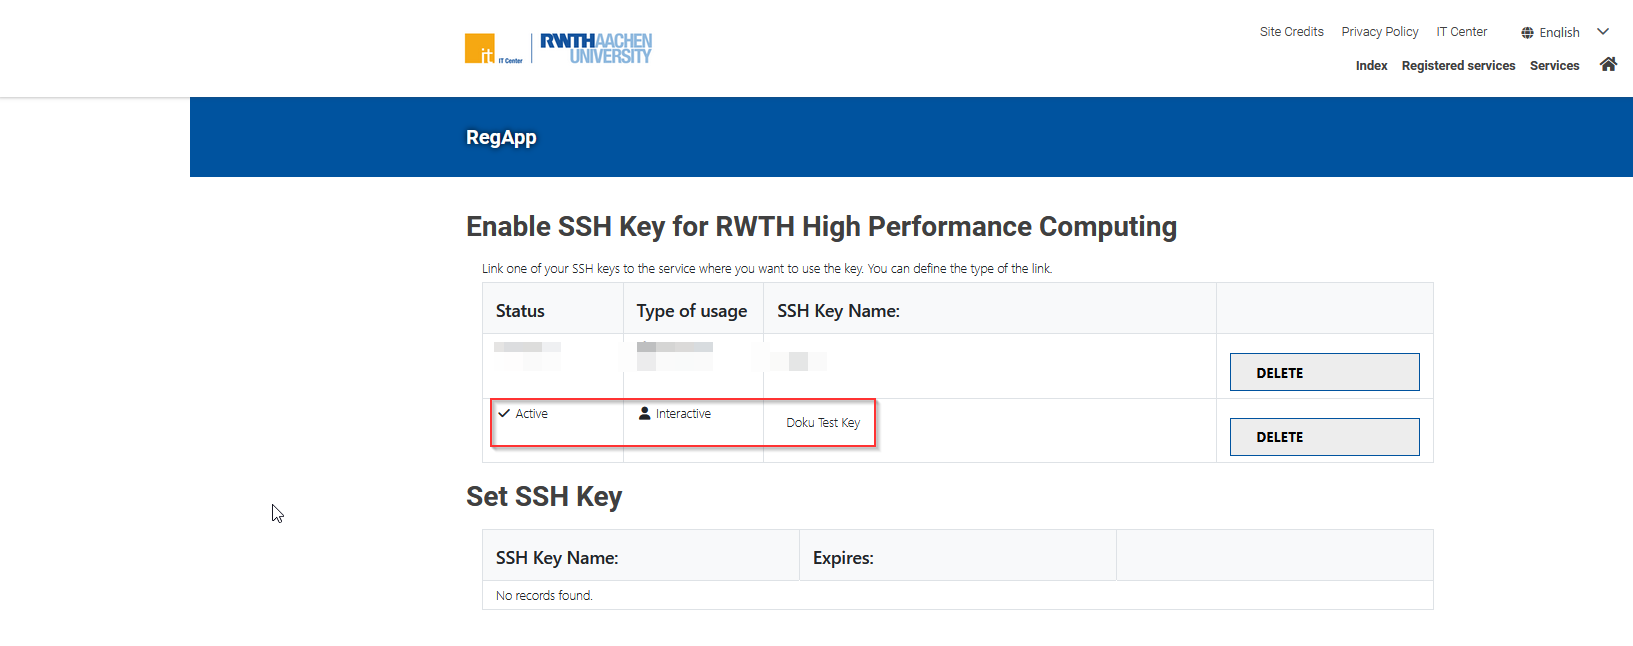Click the RWTH Aachen University logo
Screen dimensions: 1633x646
click(596, 48)
